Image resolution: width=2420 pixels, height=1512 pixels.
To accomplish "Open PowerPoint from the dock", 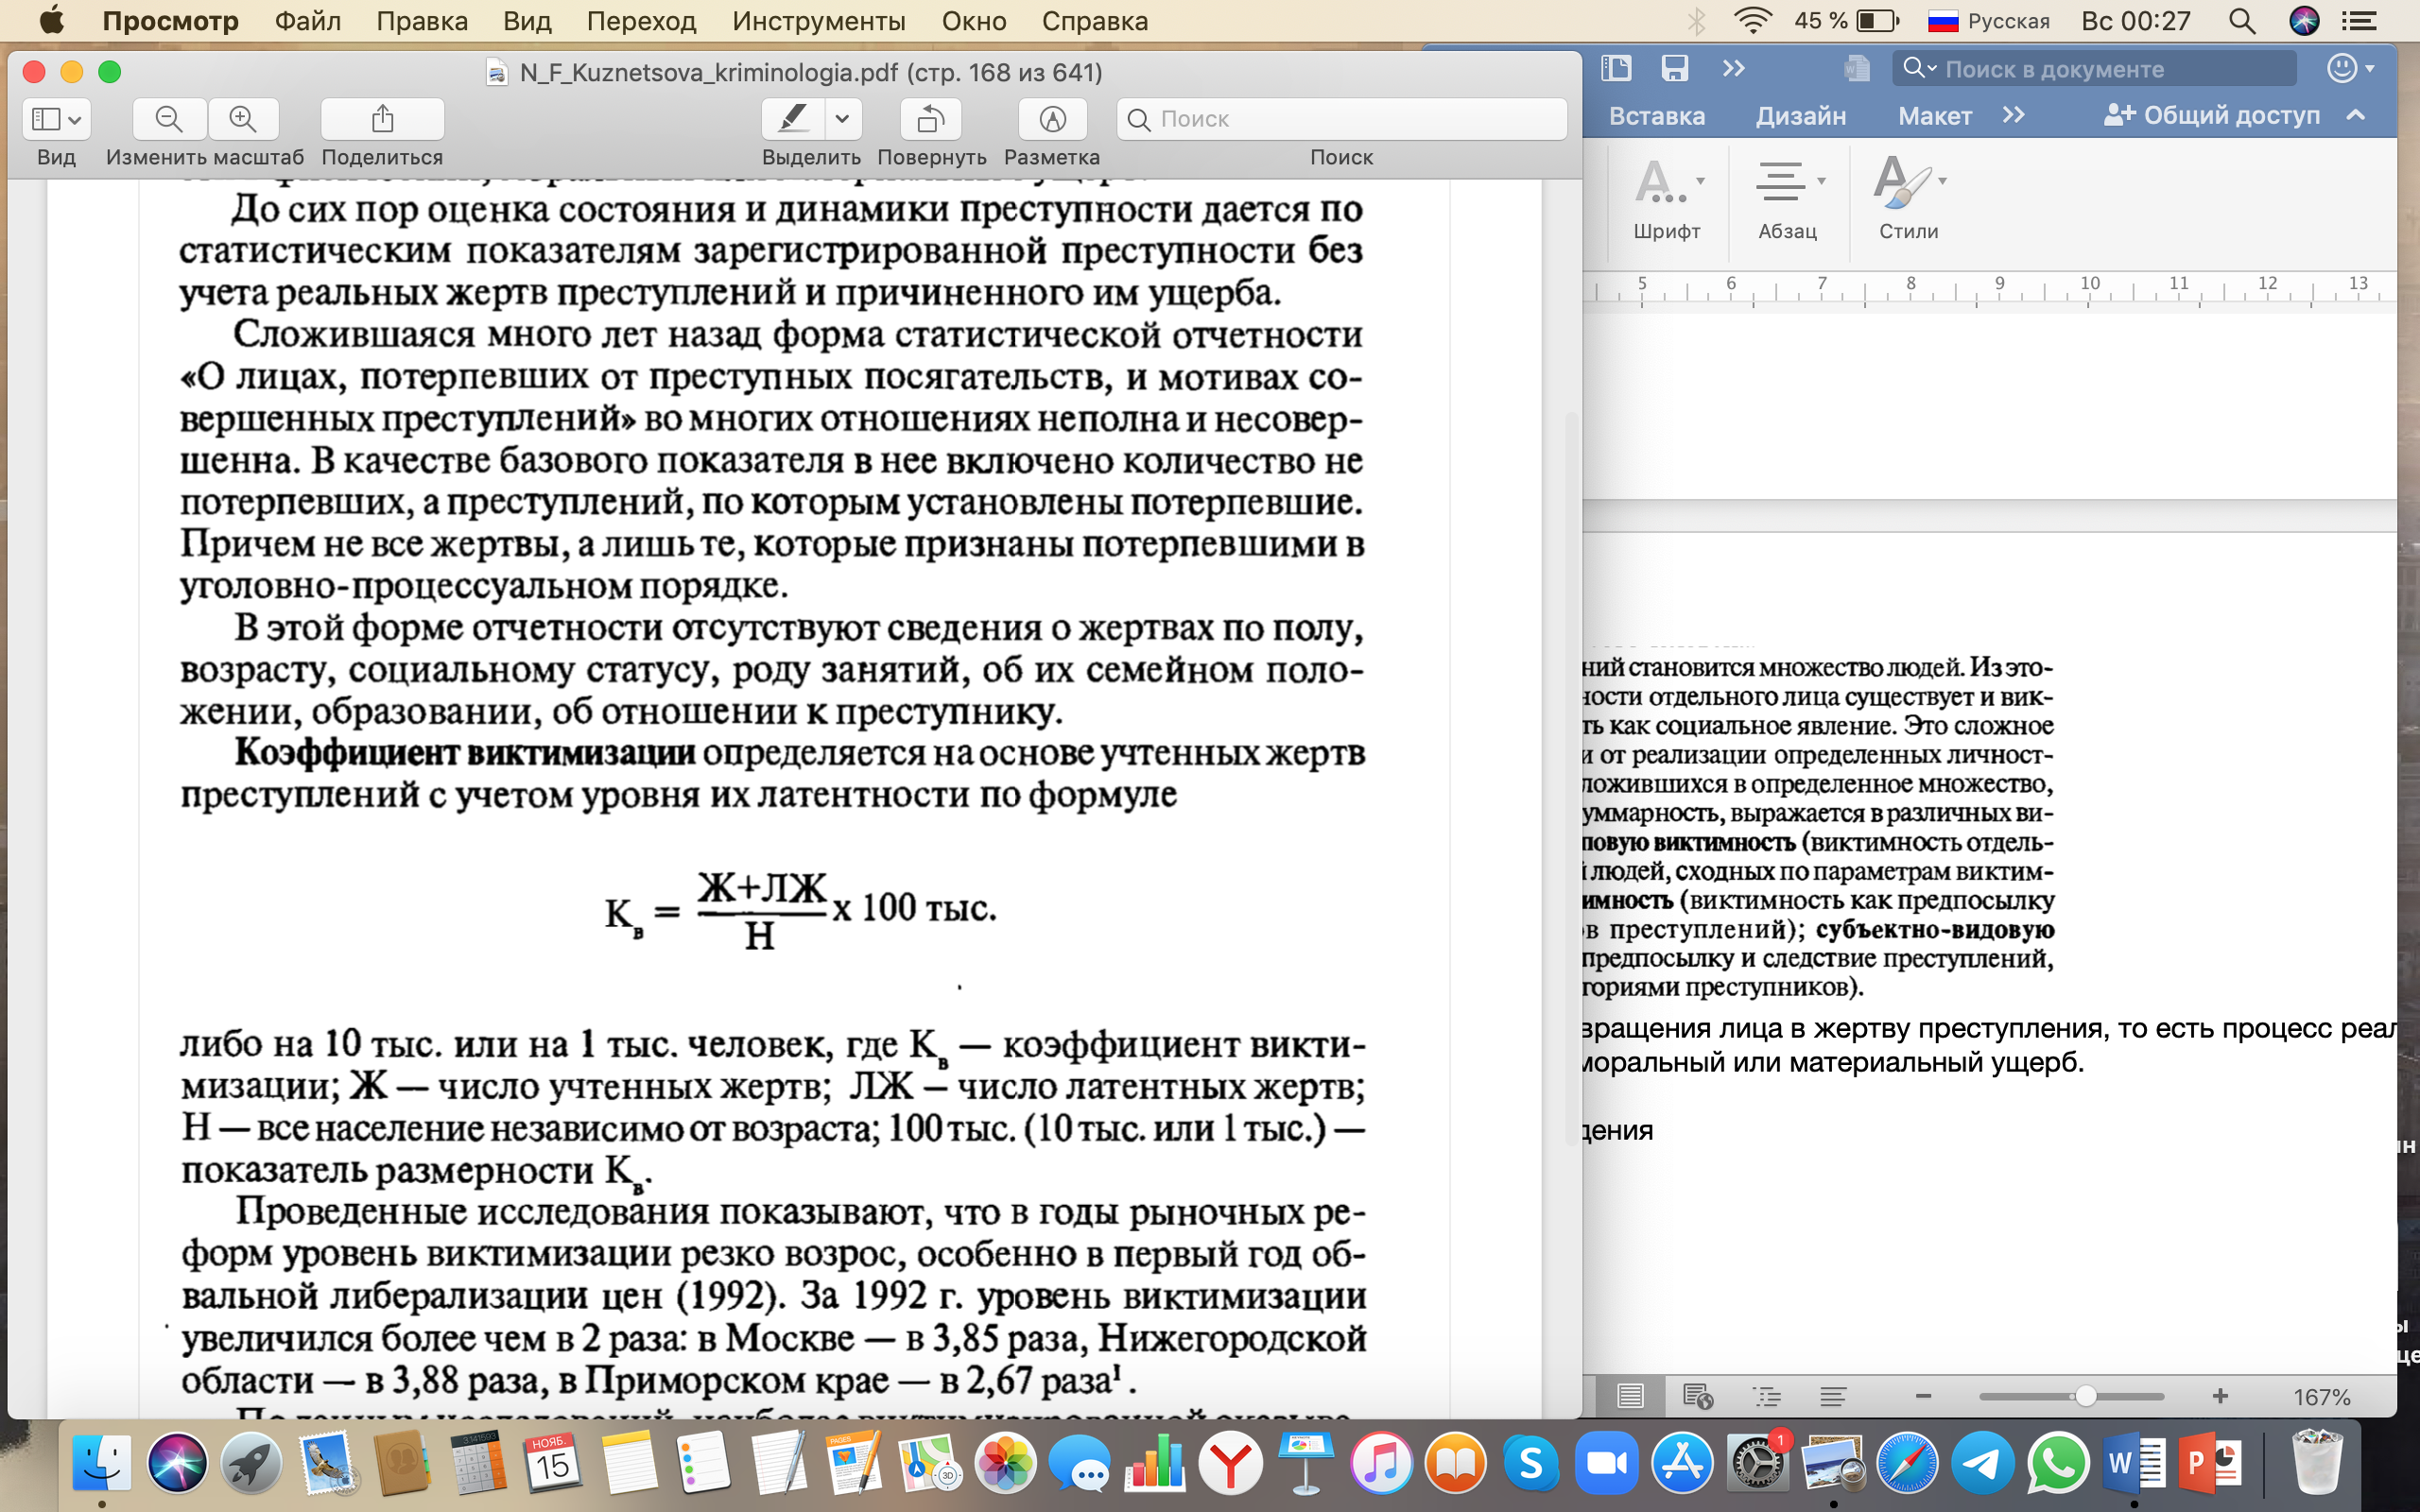I will tap(2210, 1463).
